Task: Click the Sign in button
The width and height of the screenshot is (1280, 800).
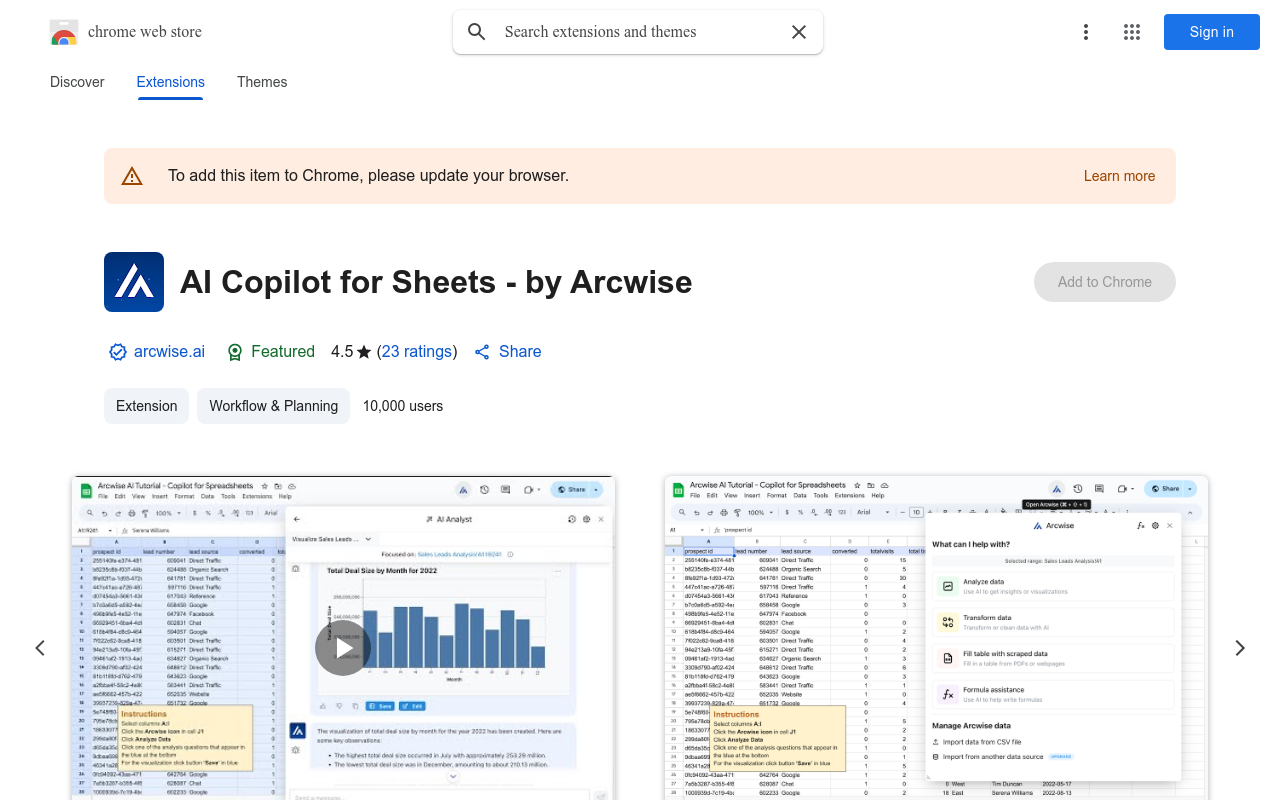Action: tap(1212, 32)
